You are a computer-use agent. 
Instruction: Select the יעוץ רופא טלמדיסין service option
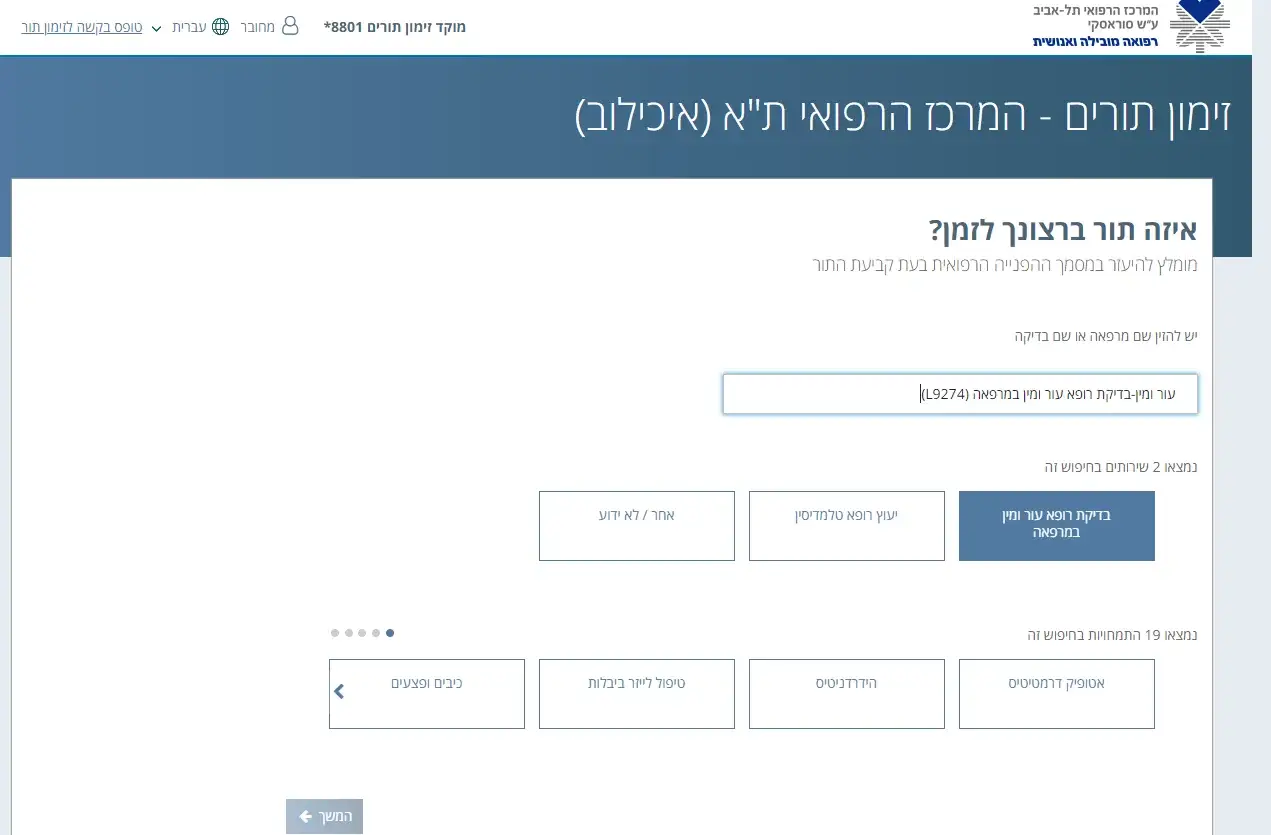[846, 525]
